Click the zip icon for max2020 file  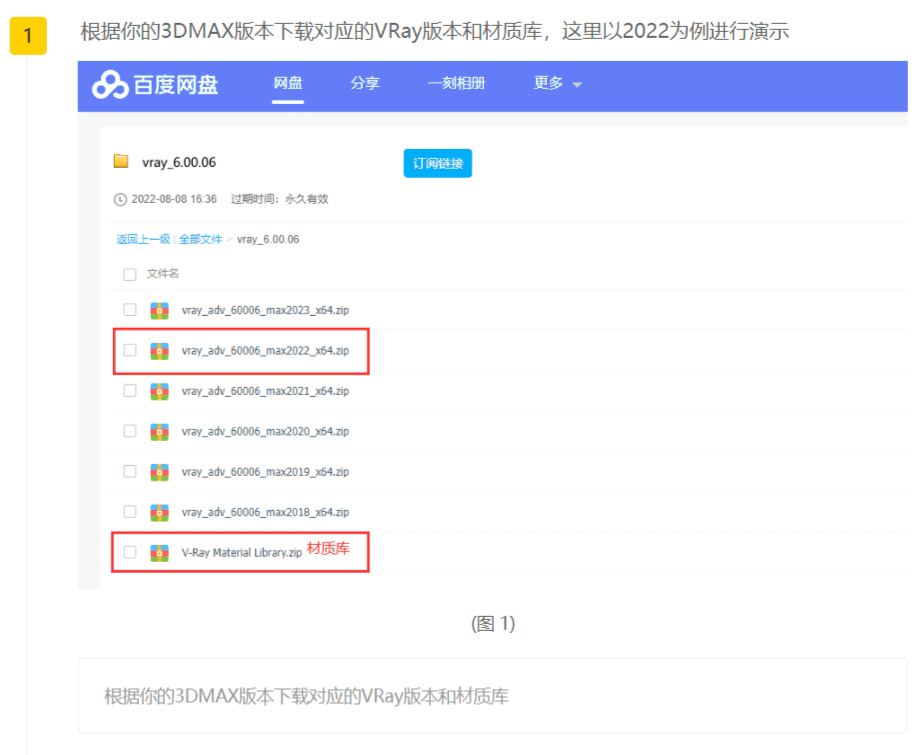(x=159, y=431)
